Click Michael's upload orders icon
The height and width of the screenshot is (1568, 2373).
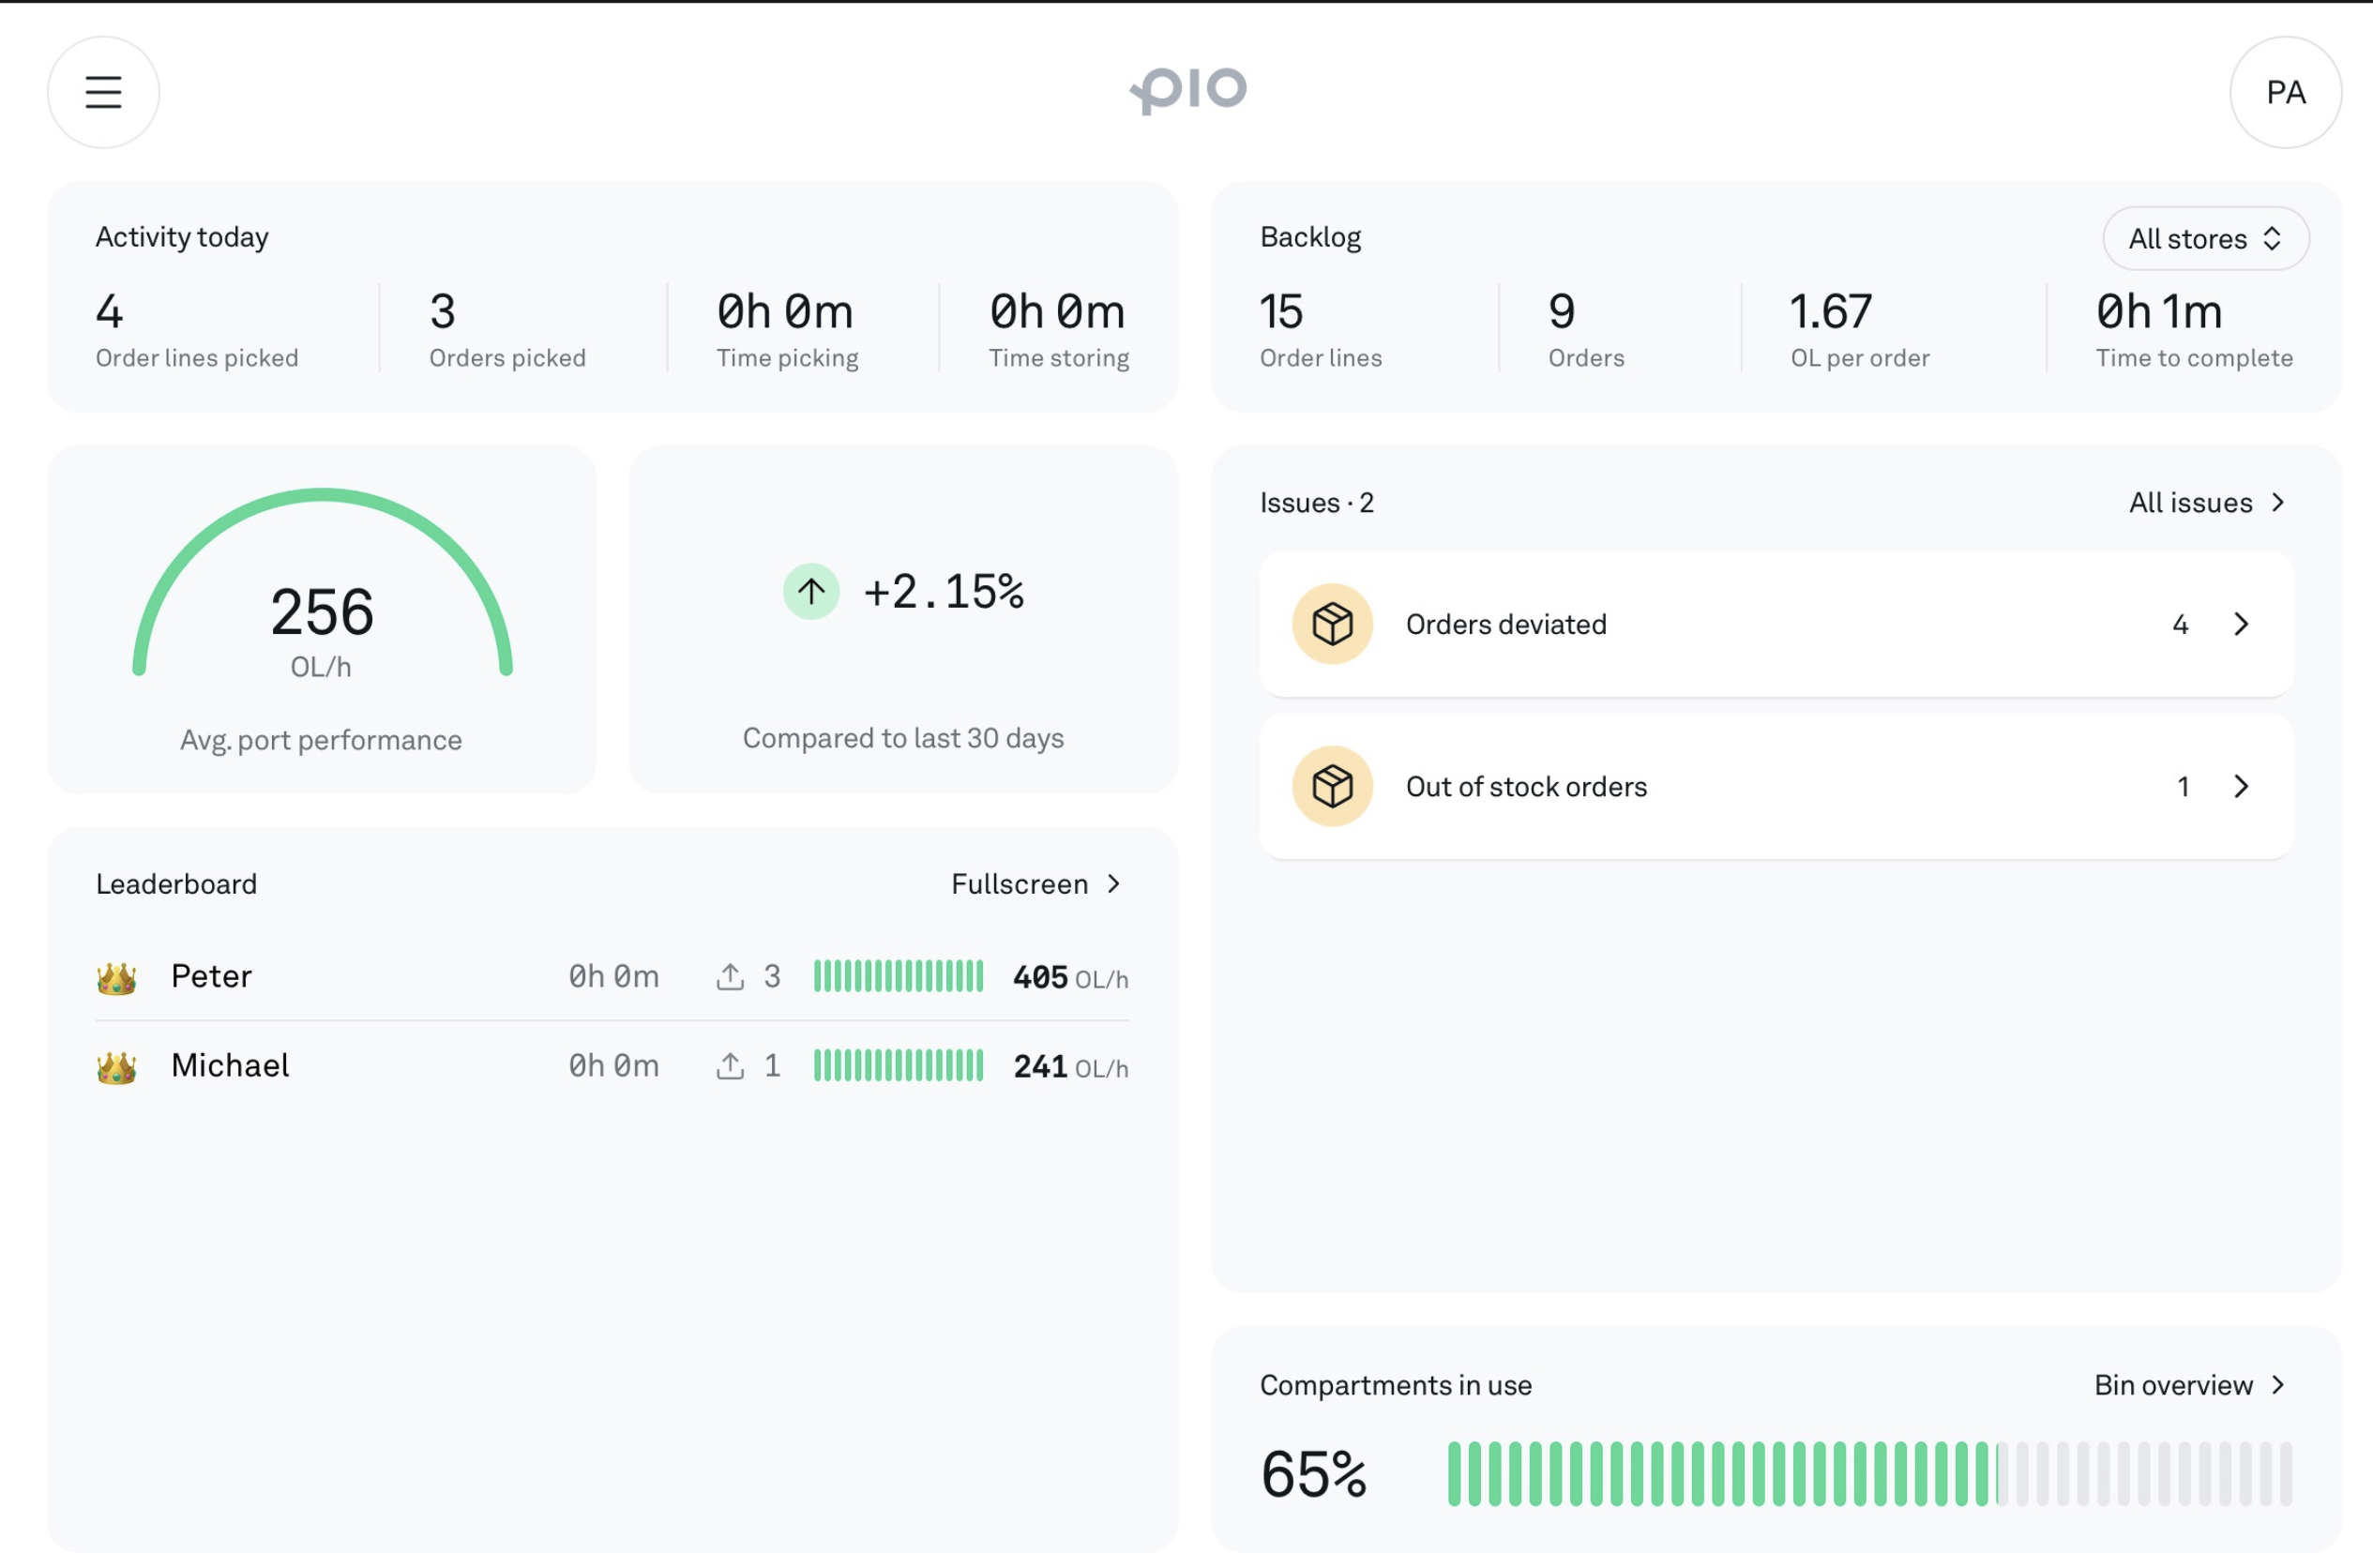click(730, 1066)
